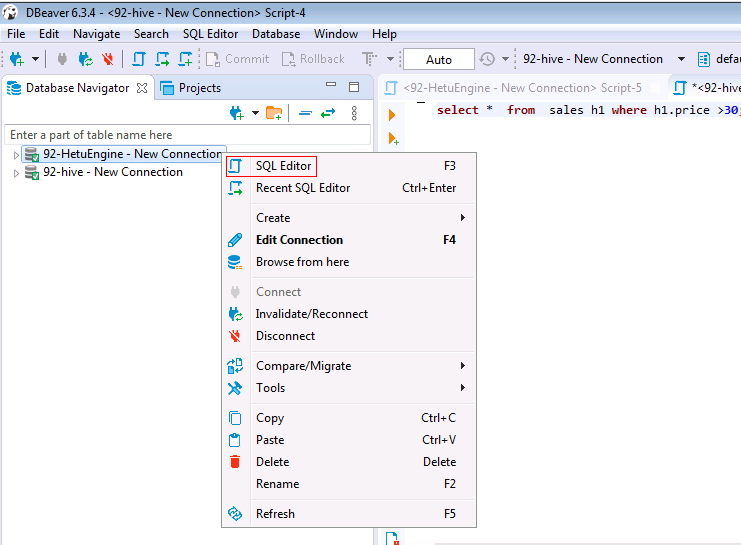This screenshot has width=741, height=545.
Task: Select Edit Connection in the context menu
Action: (299, 240)
